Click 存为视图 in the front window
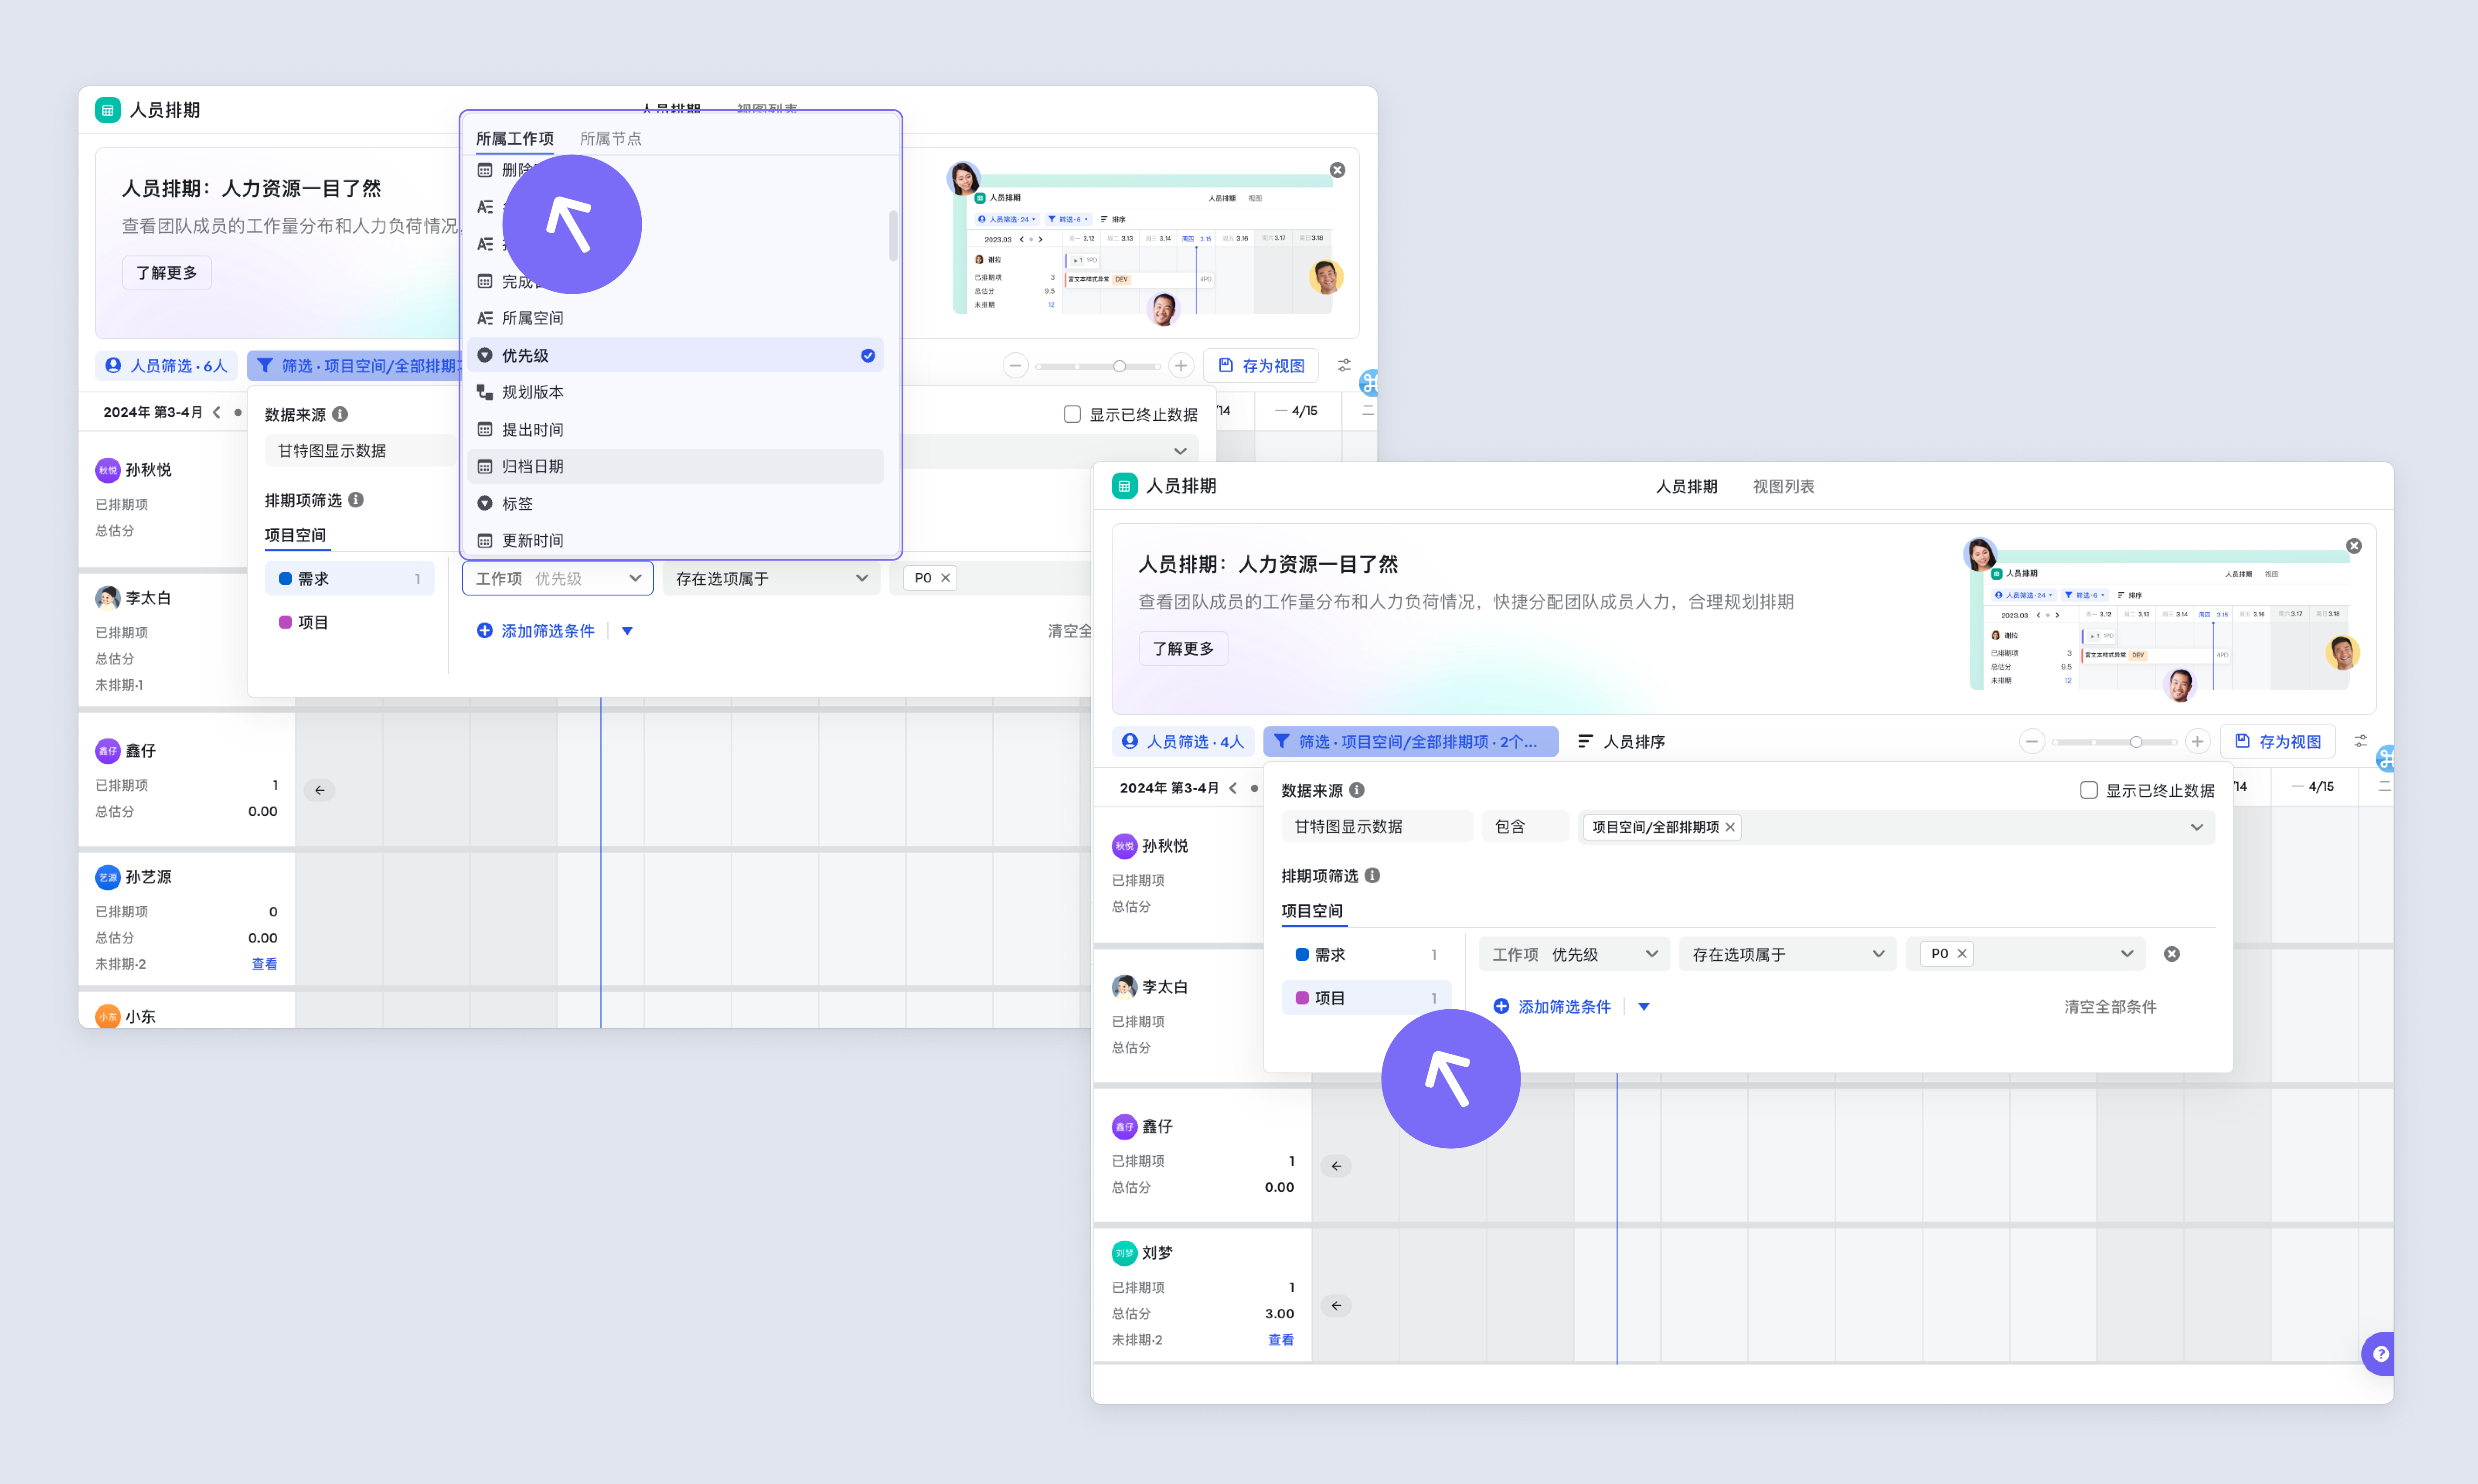 [x=2278, y=742]
